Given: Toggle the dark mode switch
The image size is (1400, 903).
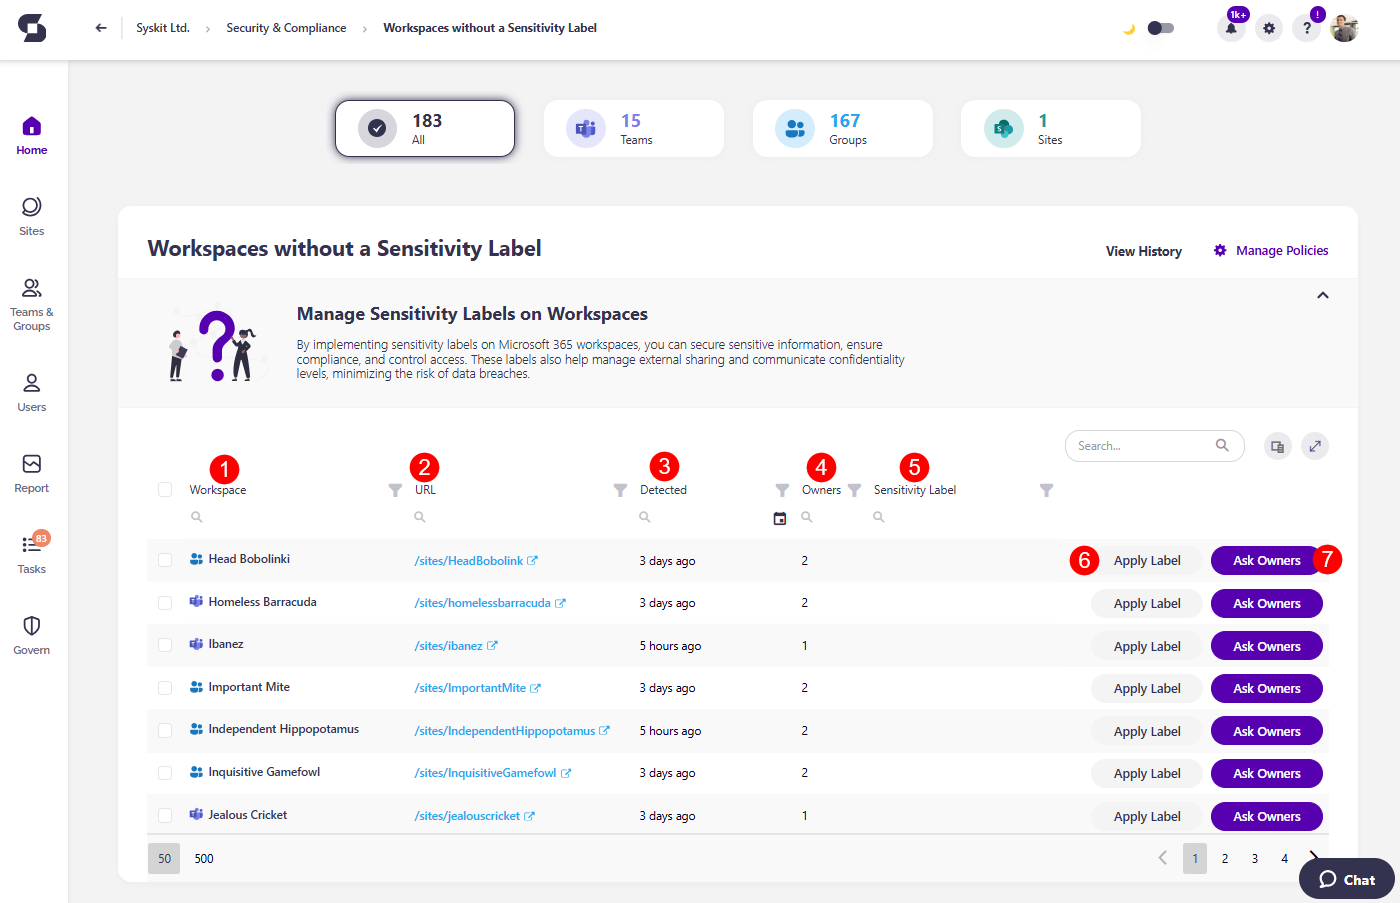Looking at the screenshot, I should pyautogui.click(x=1160, y=29).
